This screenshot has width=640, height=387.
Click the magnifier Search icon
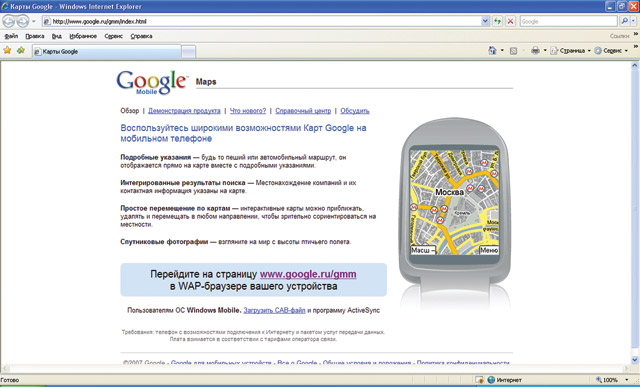coord(624,21)
